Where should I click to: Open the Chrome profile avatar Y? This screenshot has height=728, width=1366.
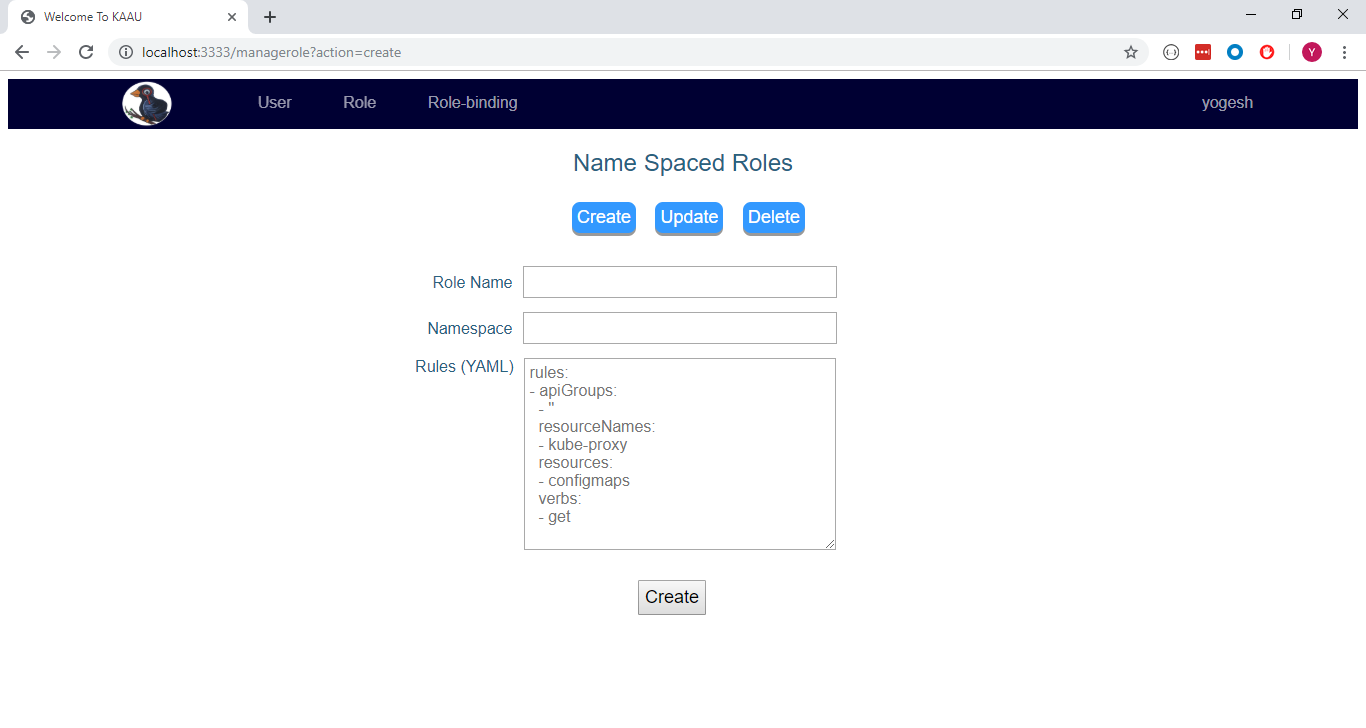(1312, 52)
